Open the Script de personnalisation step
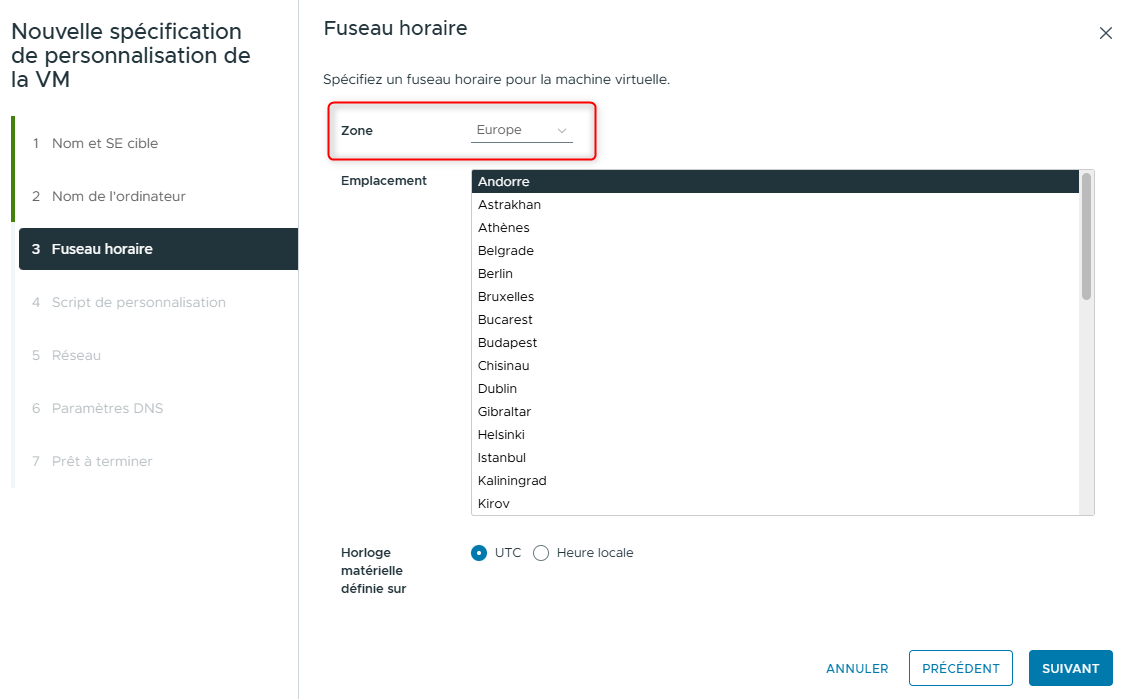 tap(137, 302)
